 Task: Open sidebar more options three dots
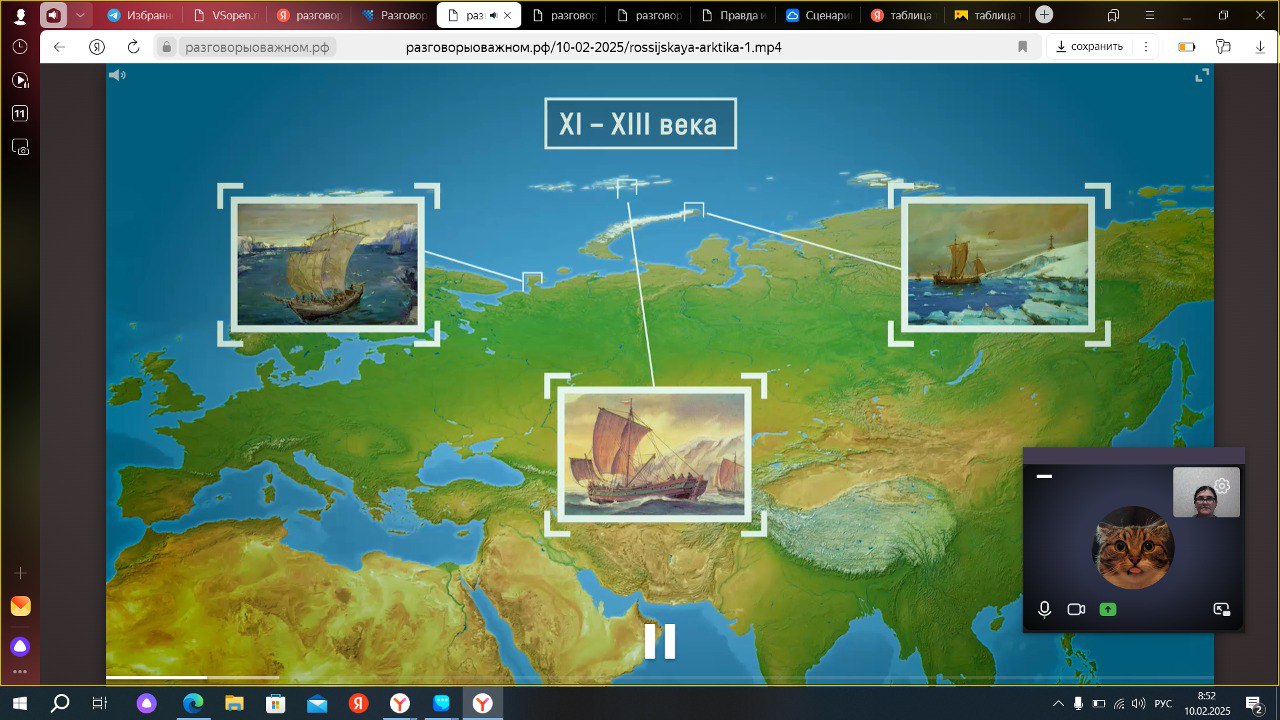19,672
